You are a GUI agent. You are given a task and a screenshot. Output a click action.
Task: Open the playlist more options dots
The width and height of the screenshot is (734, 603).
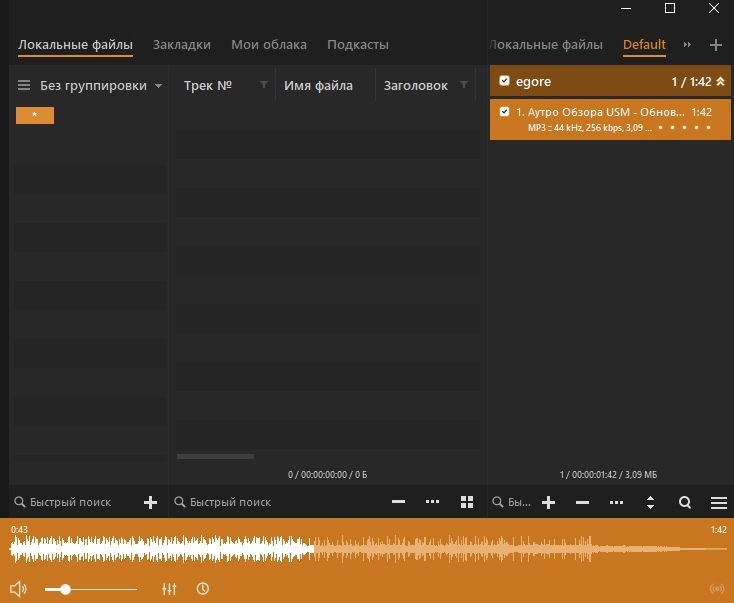pos(617,502)
